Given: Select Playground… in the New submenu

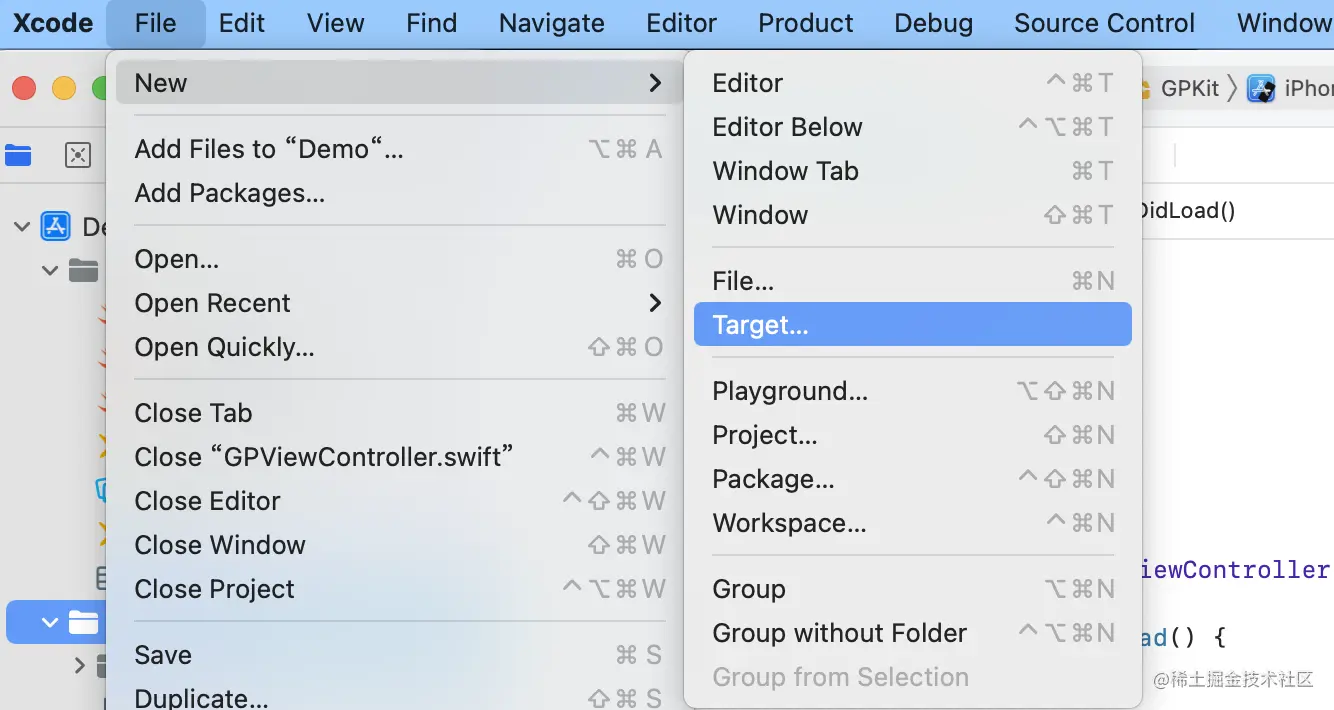Looking at the screenshot, I should click(790, 391).
